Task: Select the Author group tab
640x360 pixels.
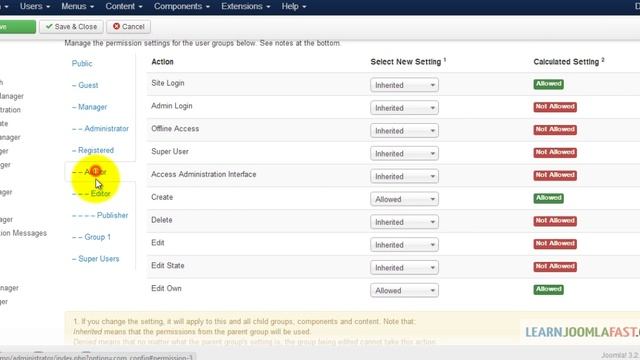Action: (x=89, y=172)
